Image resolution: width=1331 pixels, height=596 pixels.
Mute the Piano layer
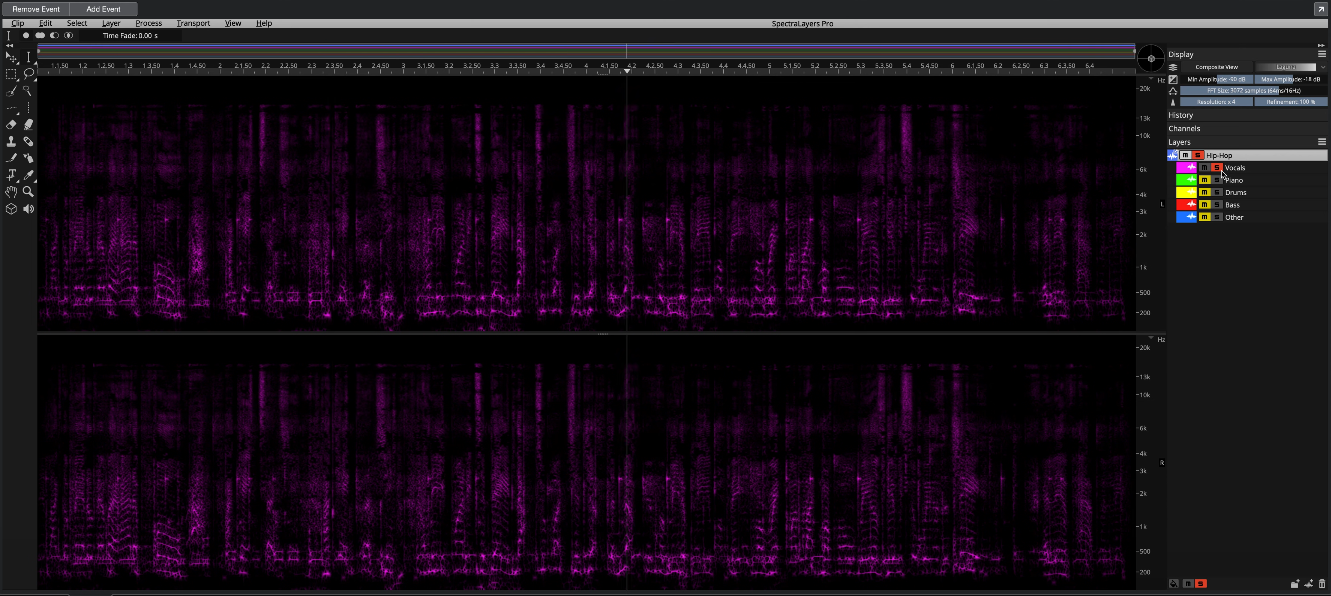(1205, 180)
